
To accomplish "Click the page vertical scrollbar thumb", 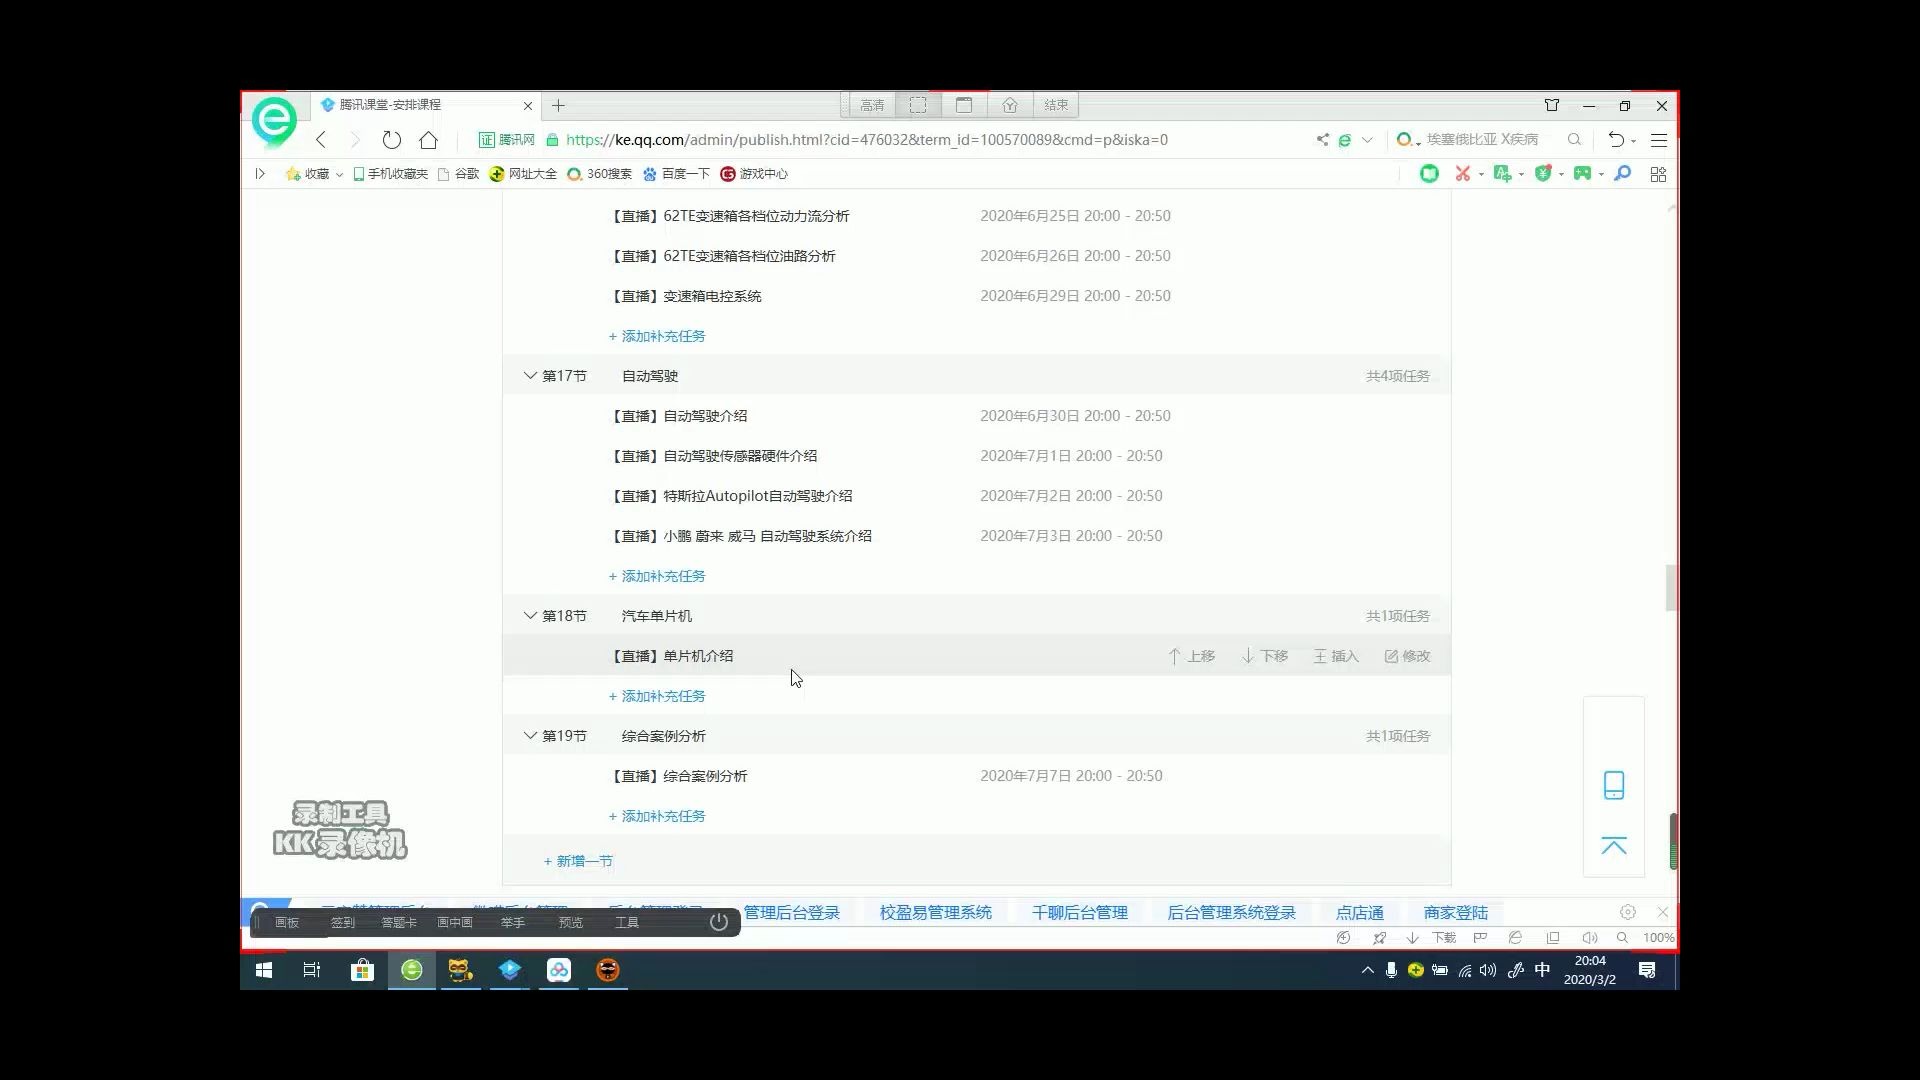I will pyautogui.click(x=1671, y=588).
